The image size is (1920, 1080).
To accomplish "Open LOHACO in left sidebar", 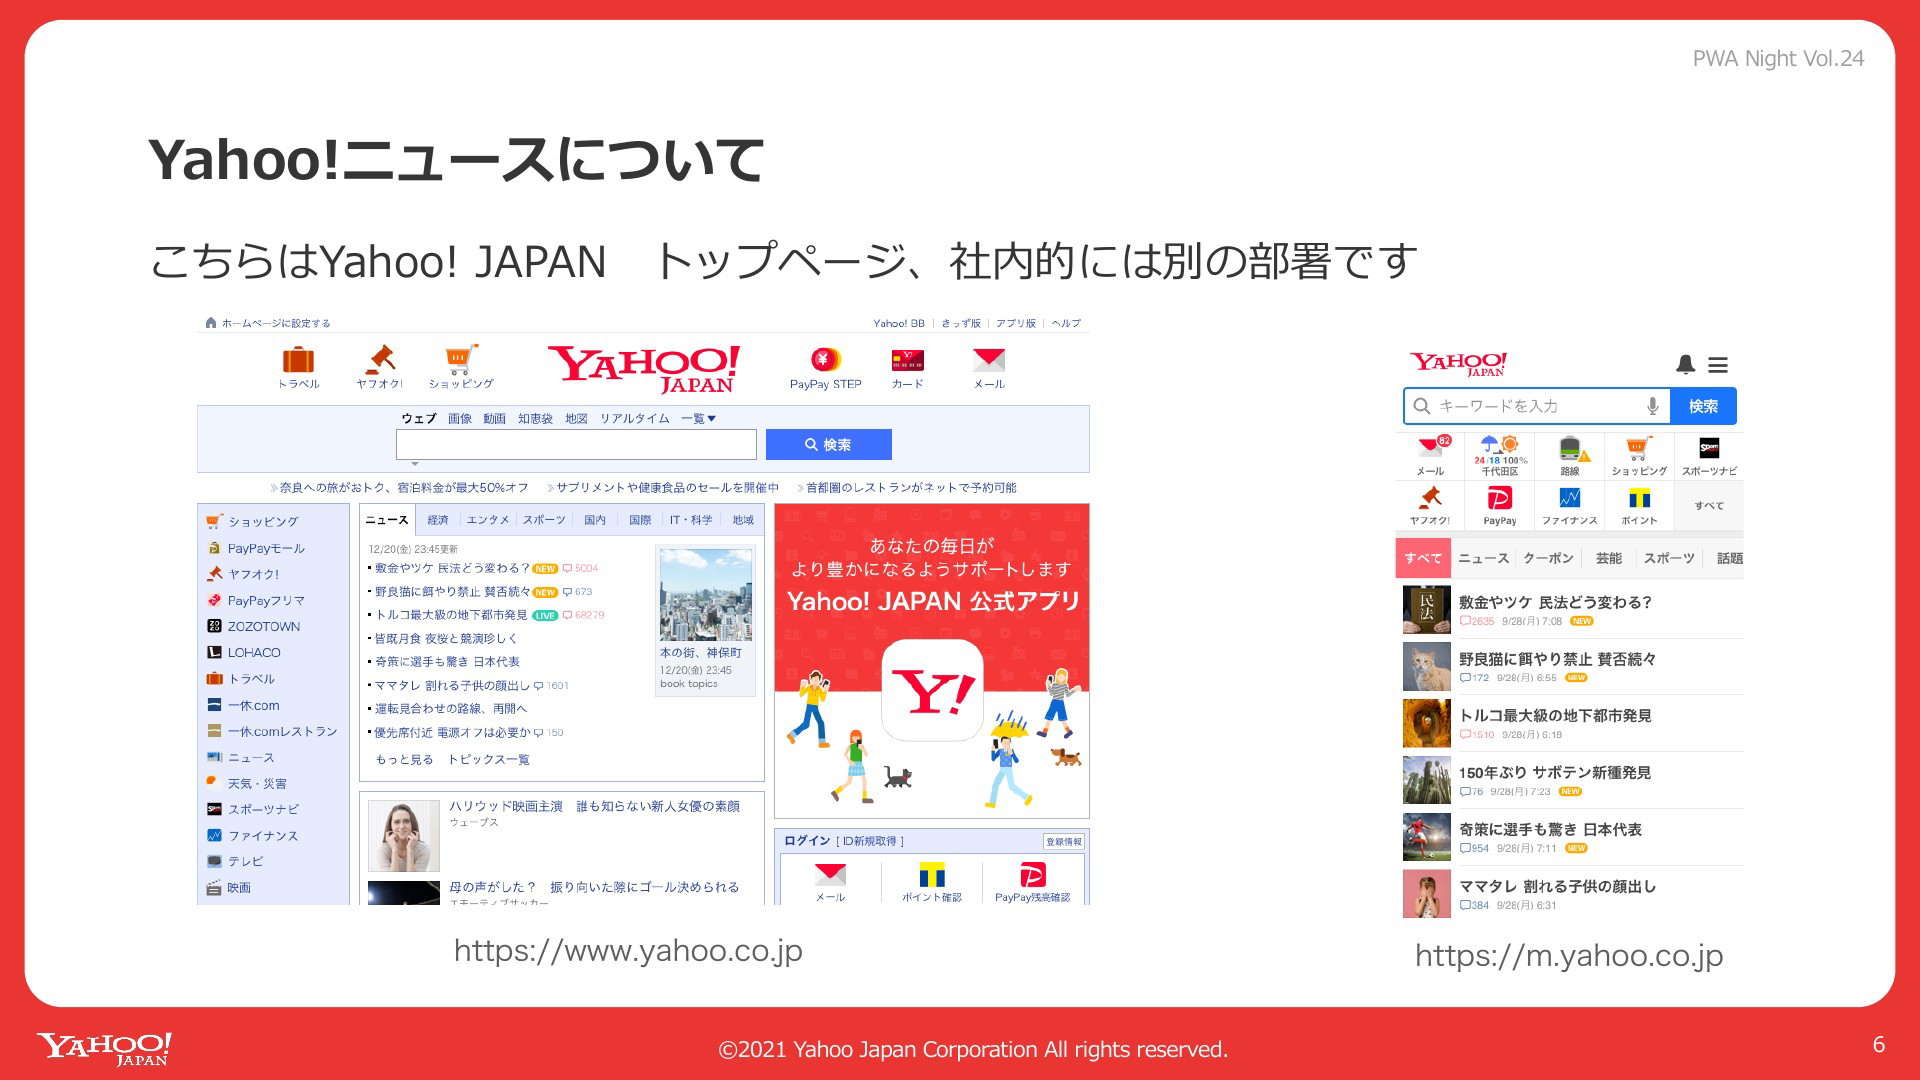I will [254, 653].
